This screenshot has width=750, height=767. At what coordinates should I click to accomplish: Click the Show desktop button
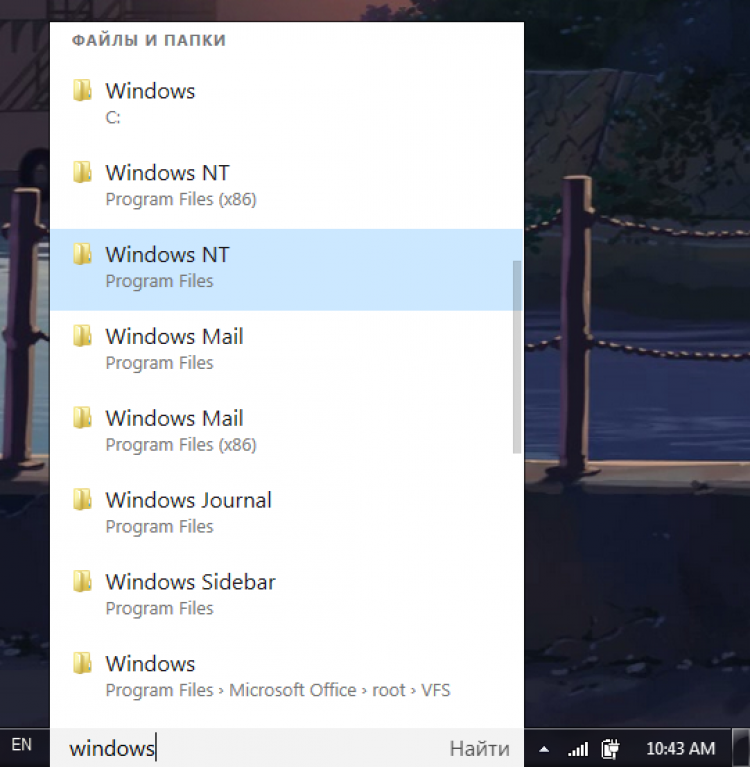(x=741, y=748)
